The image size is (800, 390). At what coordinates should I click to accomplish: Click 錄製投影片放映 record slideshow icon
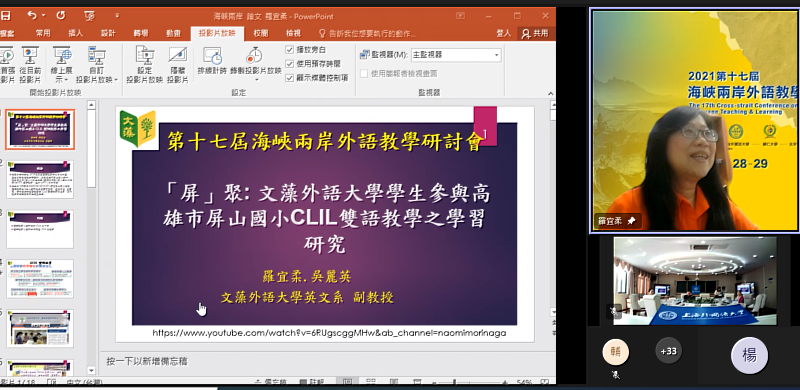pos(255,55)
